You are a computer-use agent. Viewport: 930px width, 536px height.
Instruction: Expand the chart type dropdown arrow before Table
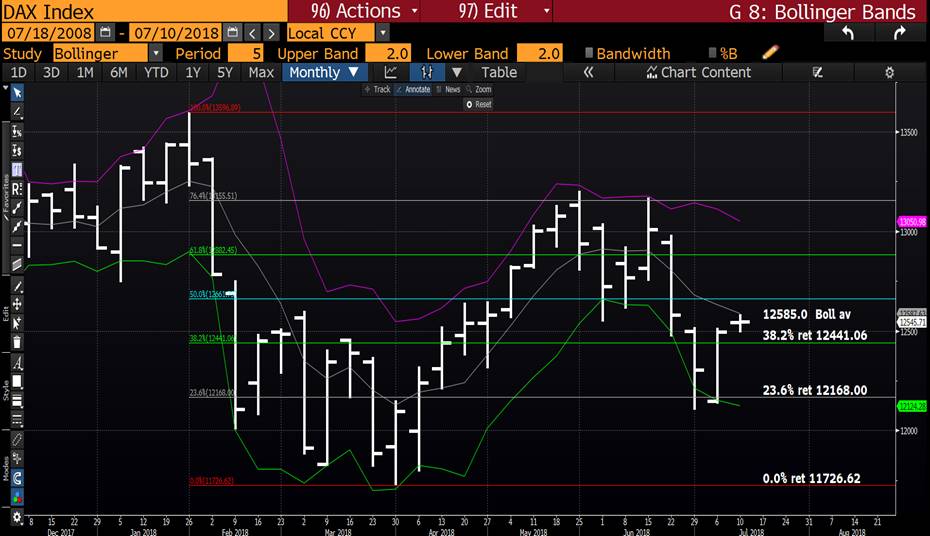[457, 72]
